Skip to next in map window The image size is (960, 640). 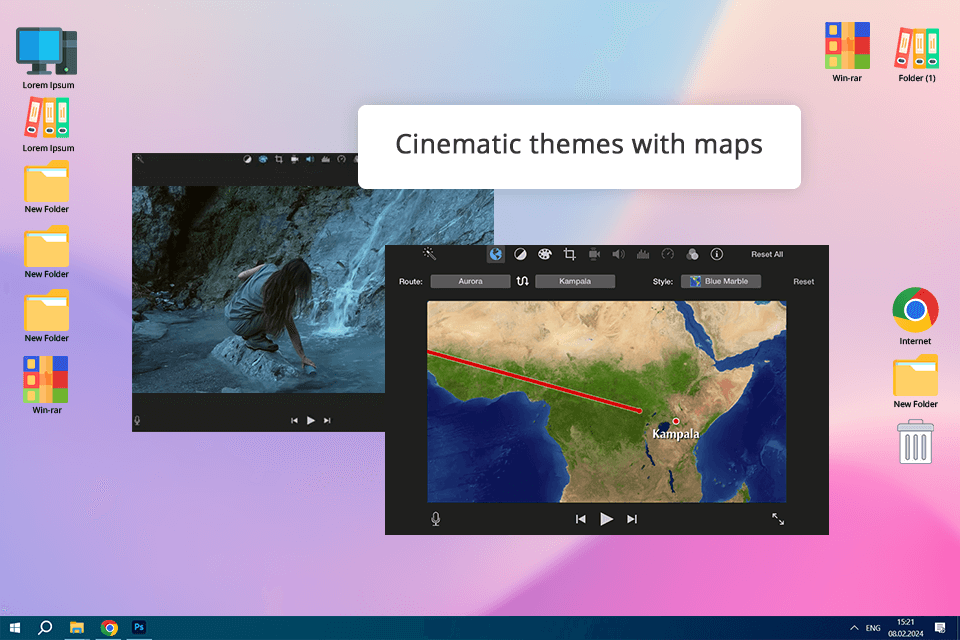(632, 519)
